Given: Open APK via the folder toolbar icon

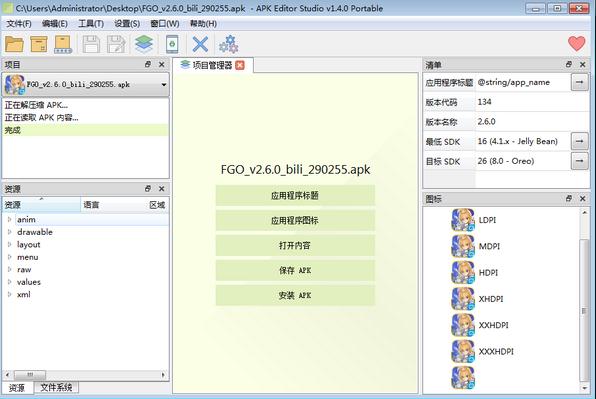Looking at the screenshot, I should click(x=14, y=44).
